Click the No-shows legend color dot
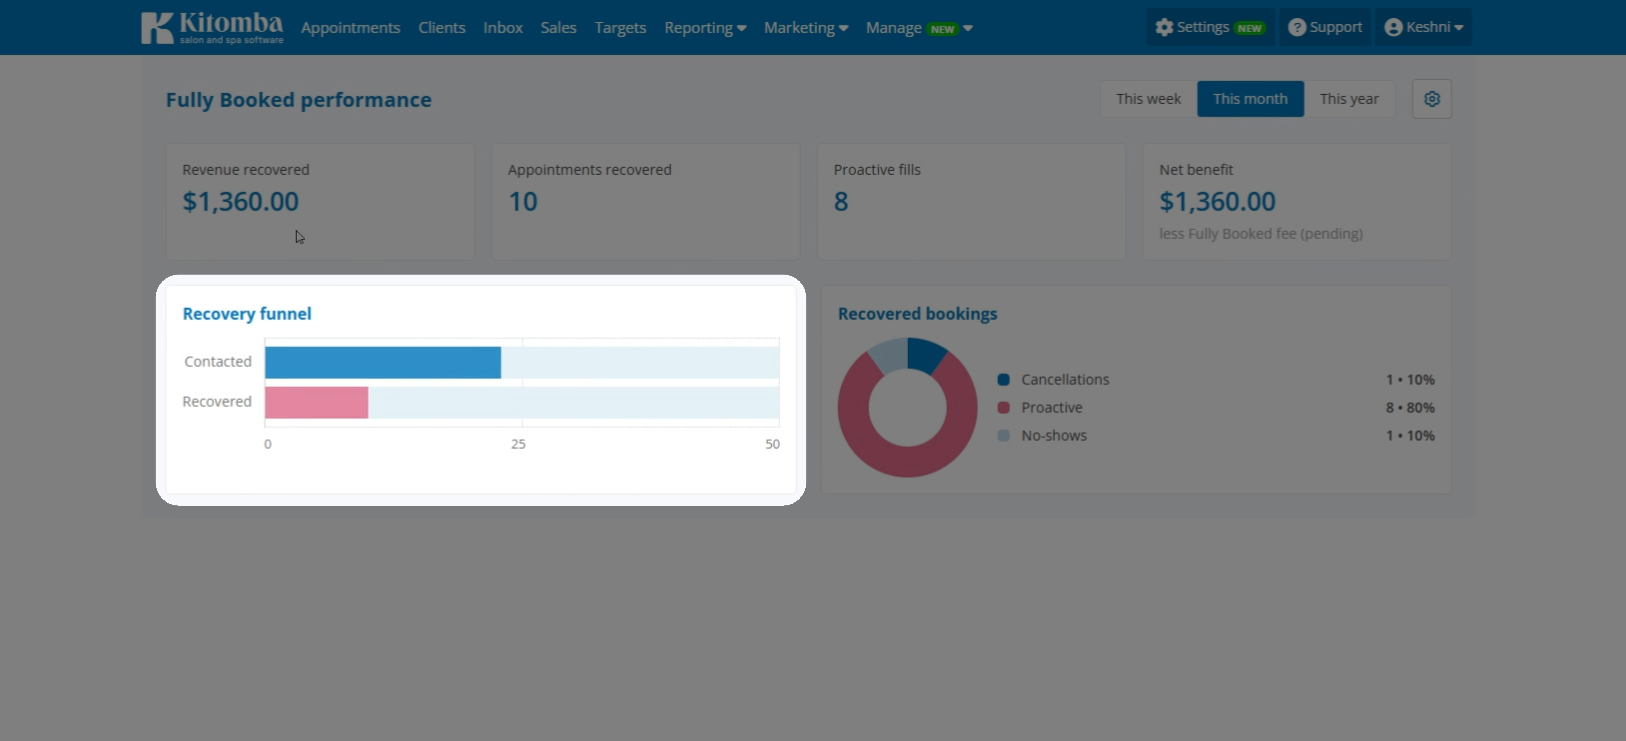 coord(1003,436)
